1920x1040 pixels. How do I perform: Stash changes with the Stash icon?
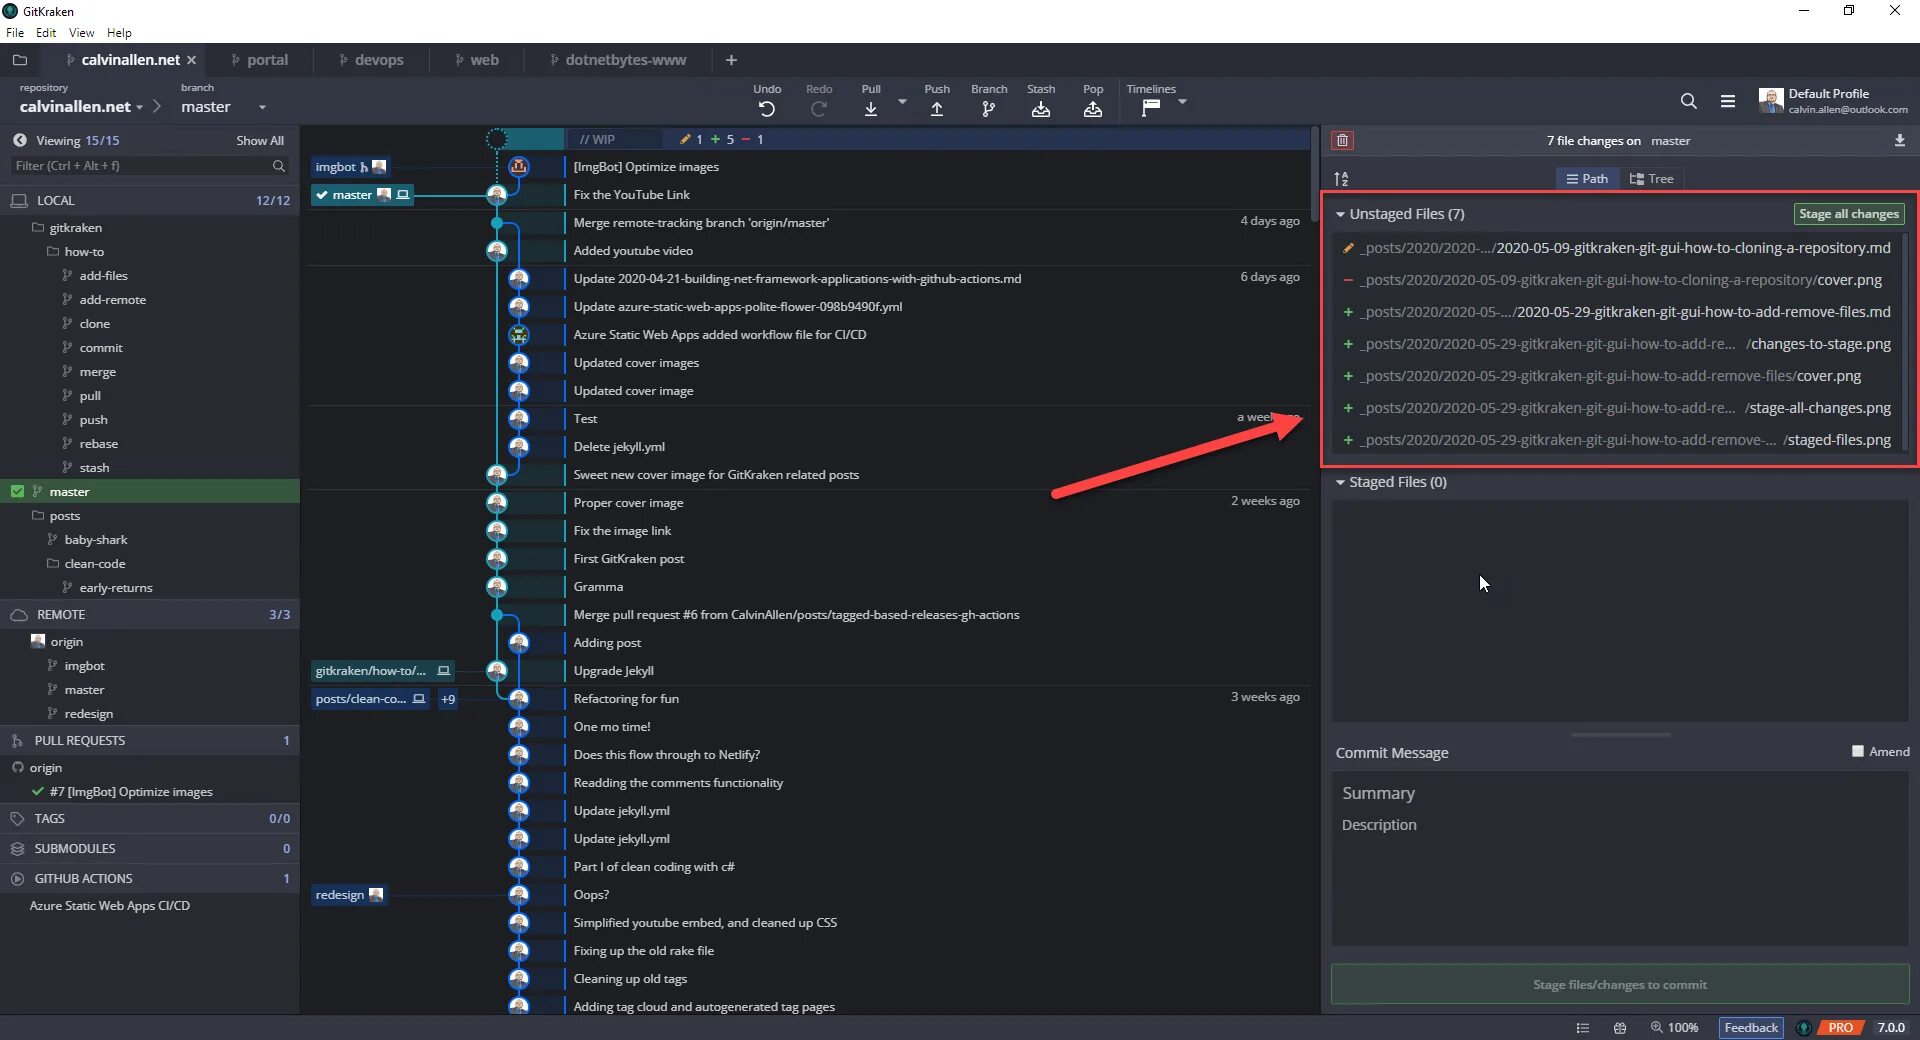coord(1041,109)
